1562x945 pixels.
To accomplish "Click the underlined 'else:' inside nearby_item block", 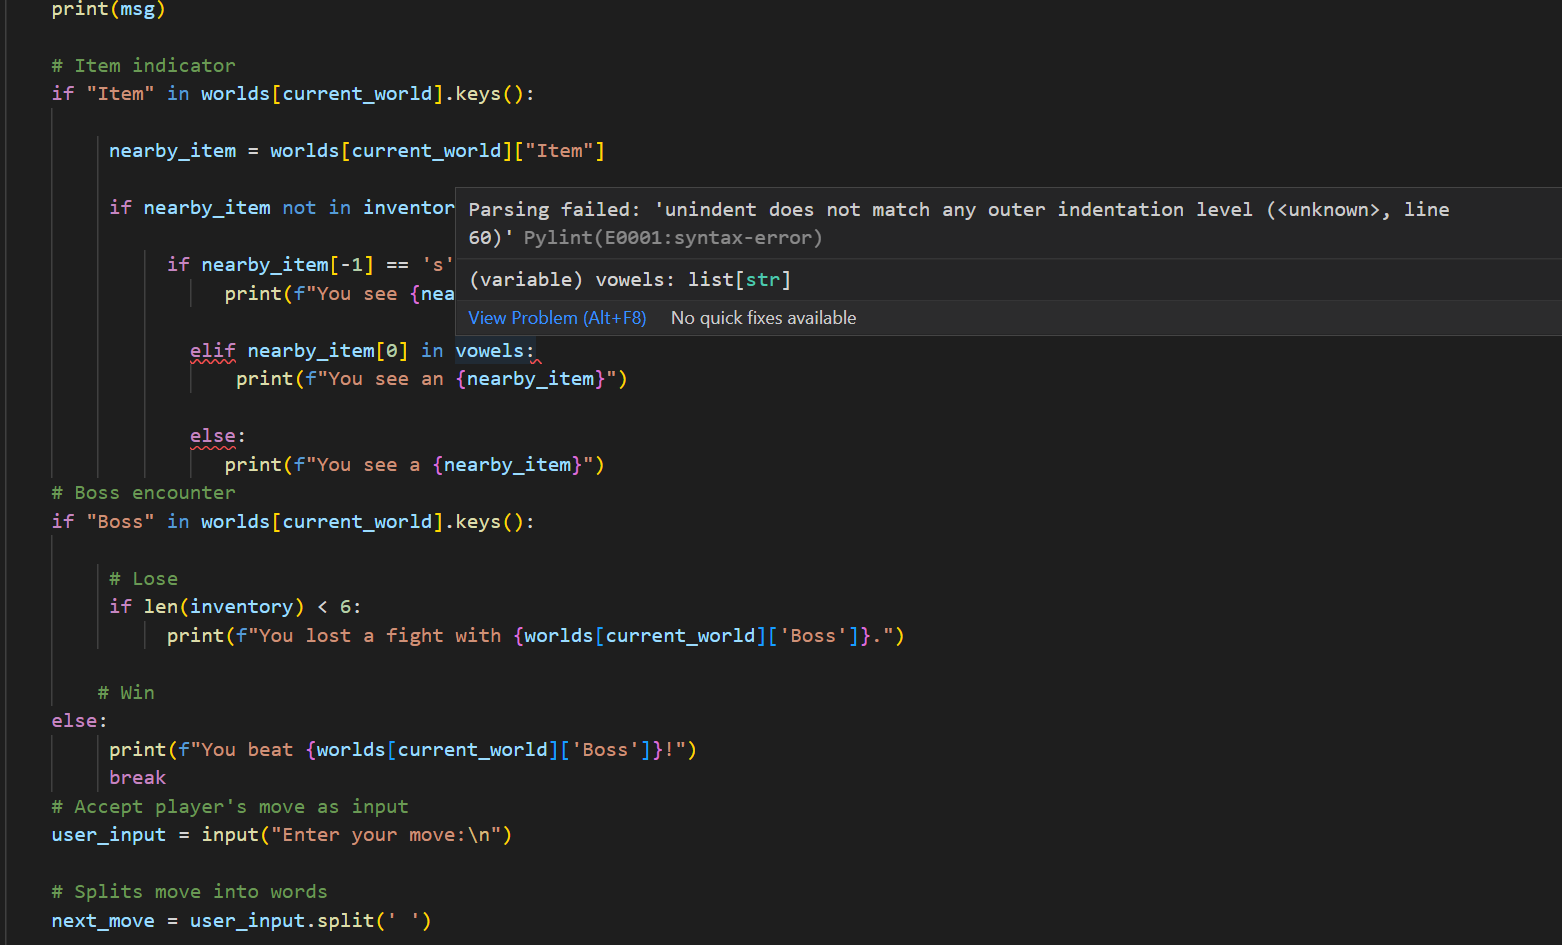I will (x=218, y=437).
